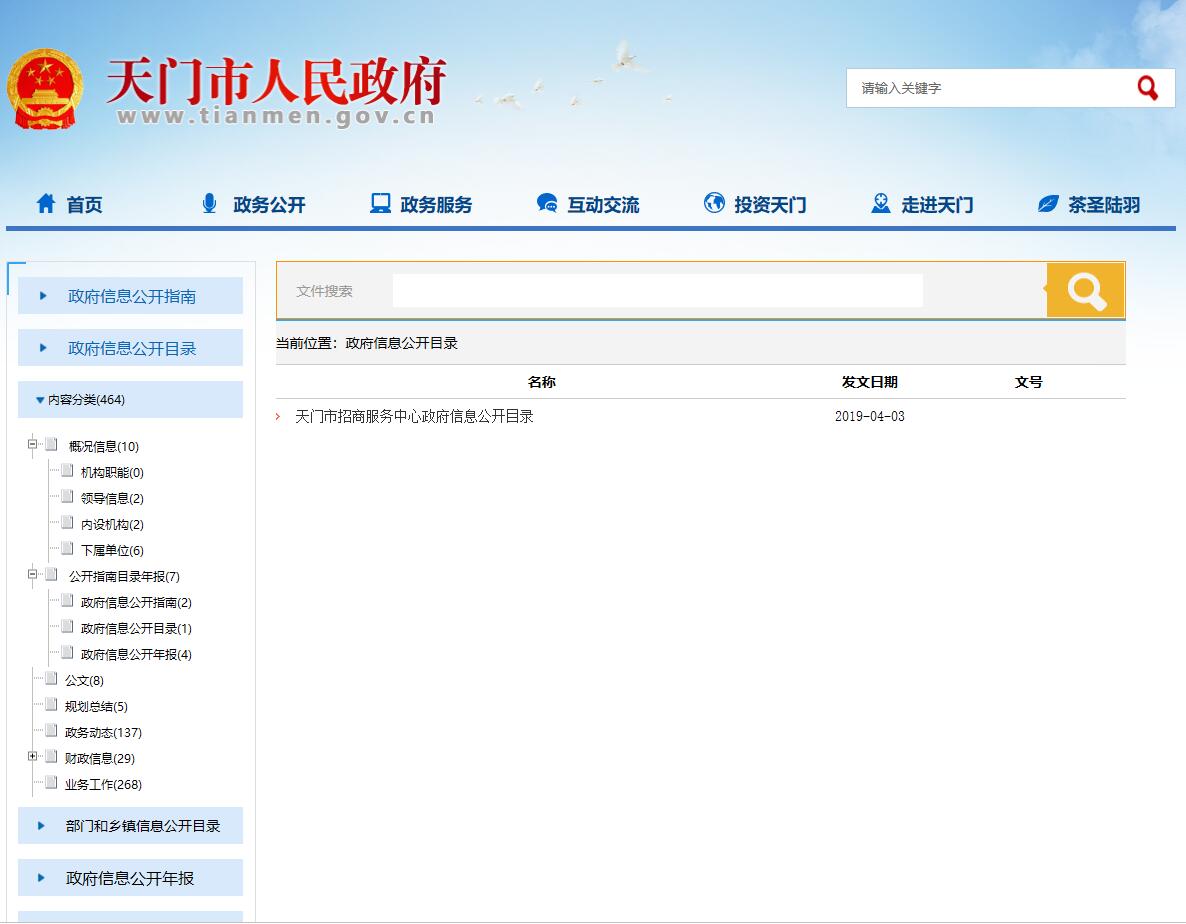Open 政府信息公开指南 sidebar section
Viewport: 1186px width, 924px height.
131,296
